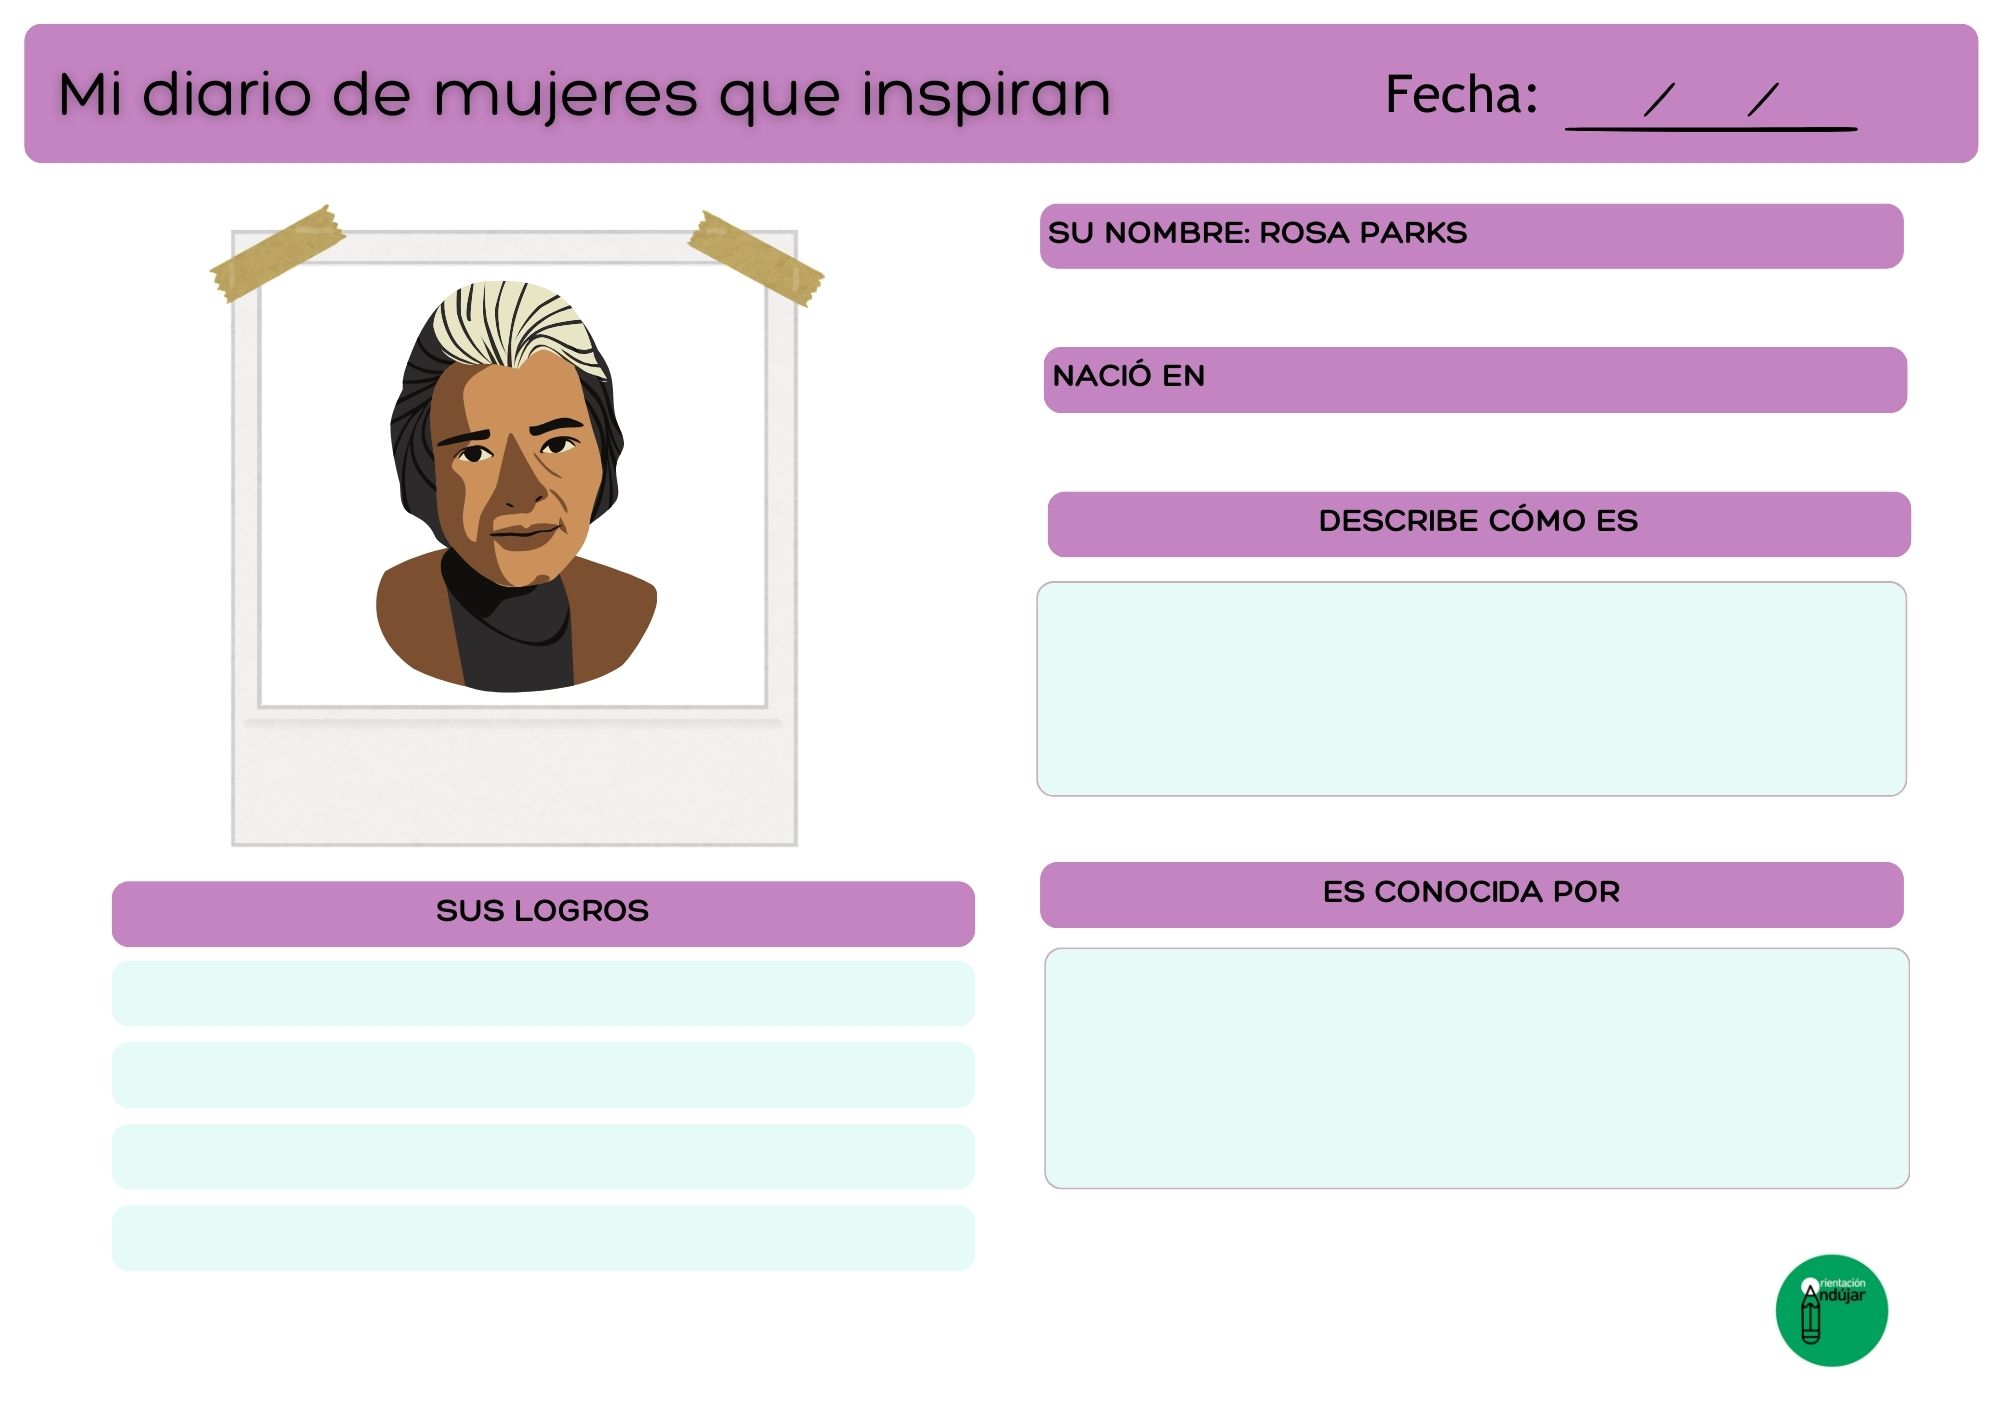Click the NACIÓ EN field
Screen dimensions: 2000x1414
1475,379
